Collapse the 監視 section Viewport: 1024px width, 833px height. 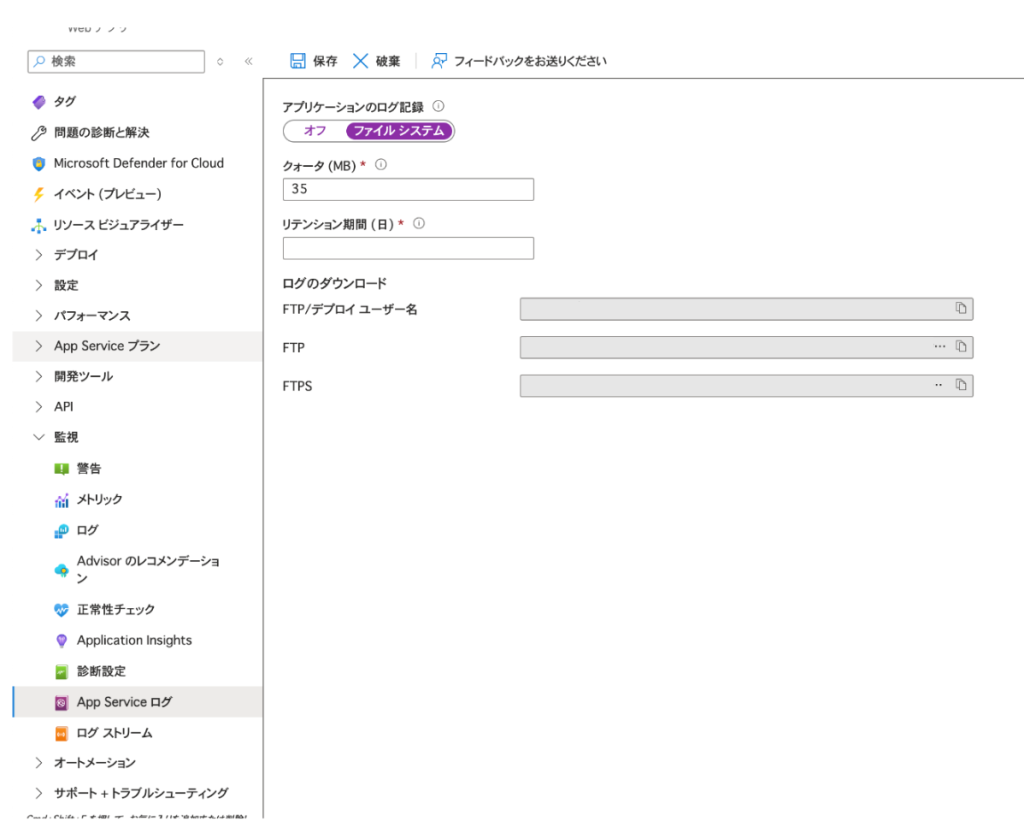pyautogui.click(x=39, y=437)
